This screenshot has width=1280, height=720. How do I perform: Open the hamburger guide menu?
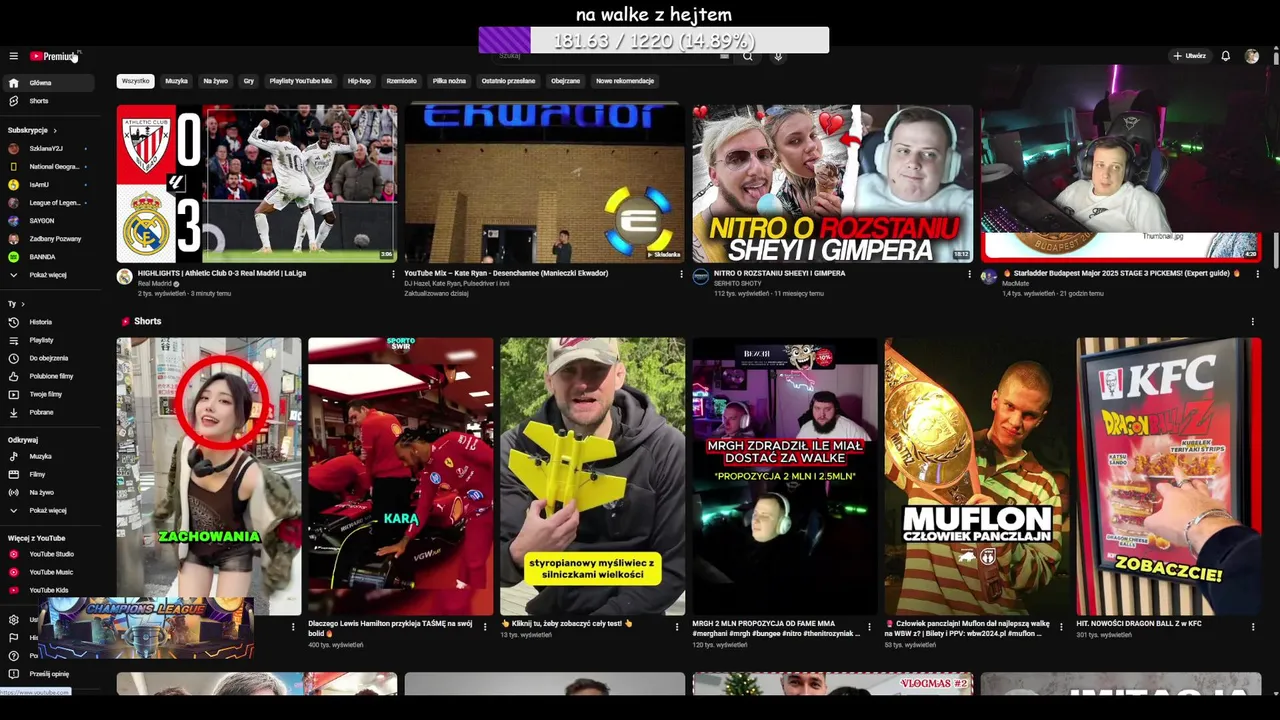(13, 56)
